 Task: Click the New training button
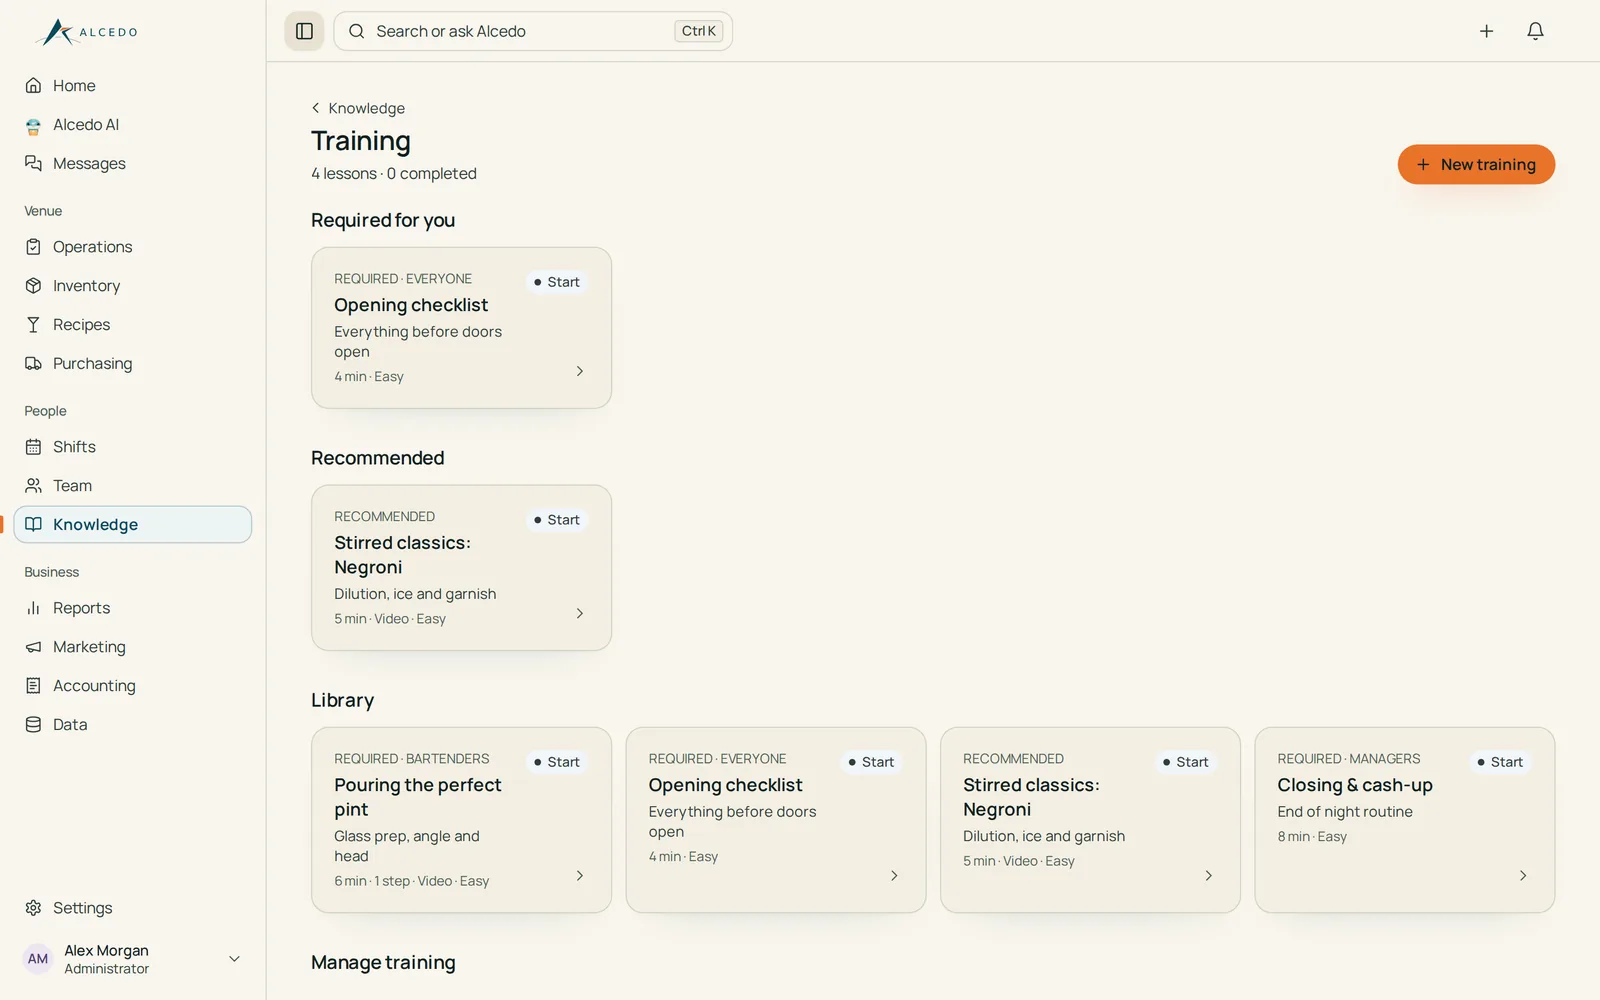(x=1476, y=165)
